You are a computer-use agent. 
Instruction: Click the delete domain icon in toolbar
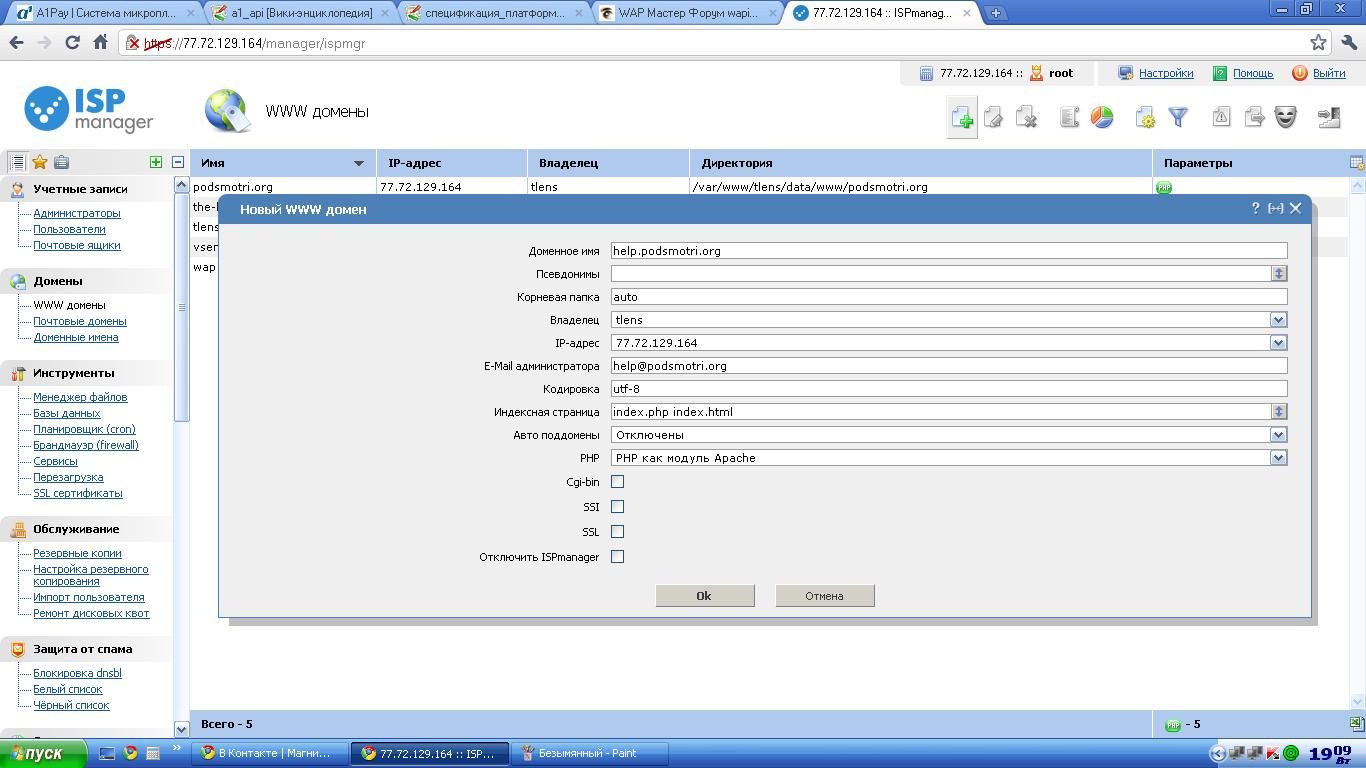pos(1026,118)
